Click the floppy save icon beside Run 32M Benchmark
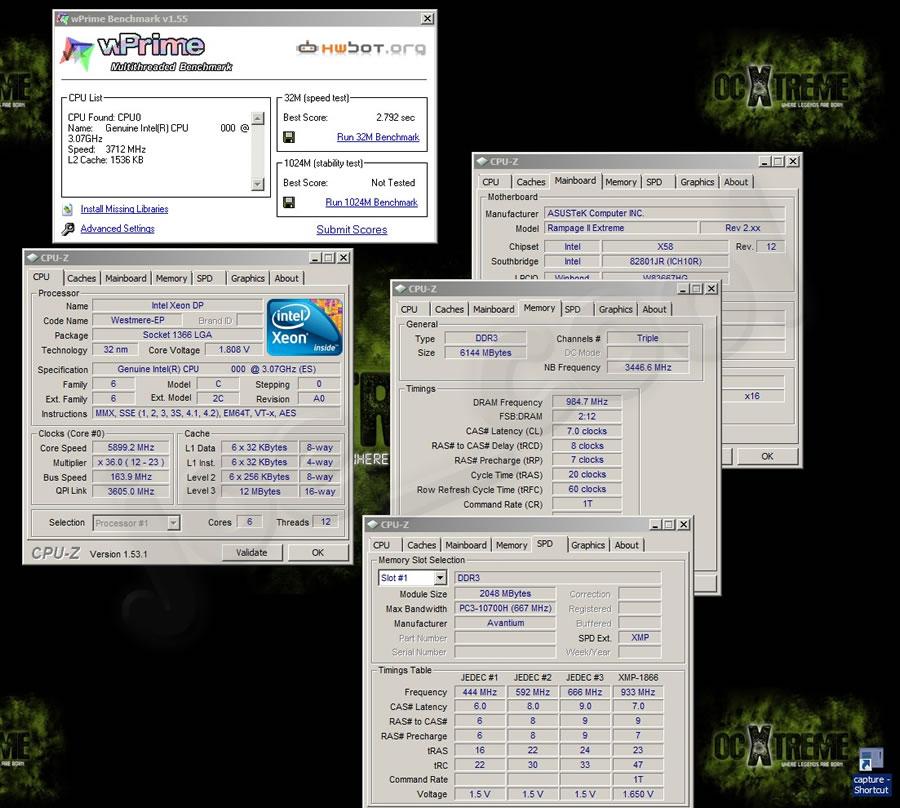900x808 pixels. pyautogui.click(x=289, y=137)
